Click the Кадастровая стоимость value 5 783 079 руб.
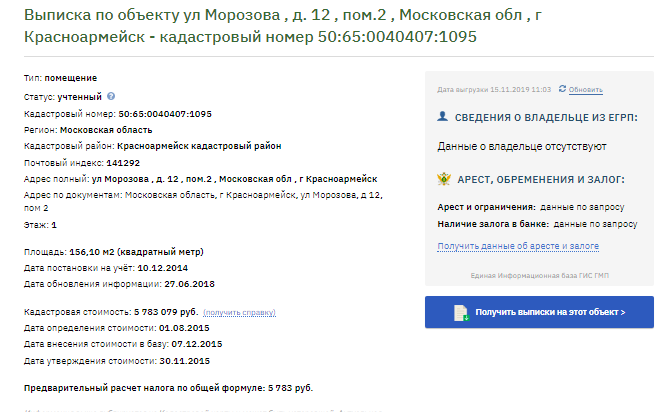Image resolution: width=671 pixels, height=412 pixels. click(x=166, y=312)
